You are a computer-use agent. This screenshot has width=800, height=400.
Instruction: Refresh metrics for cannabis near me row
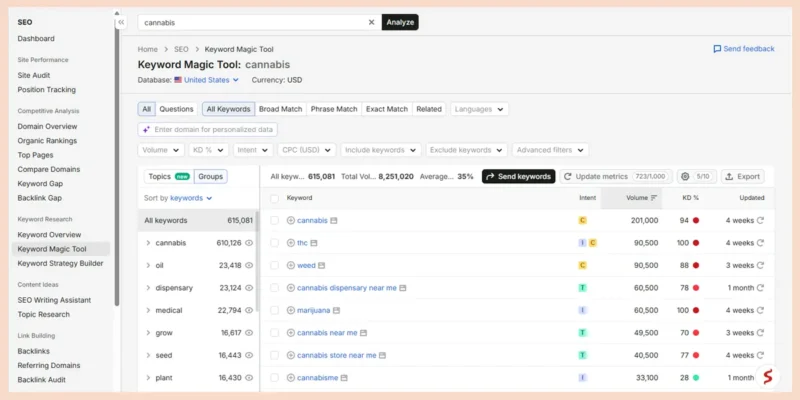pyautogui.click(x=760, y=333)
